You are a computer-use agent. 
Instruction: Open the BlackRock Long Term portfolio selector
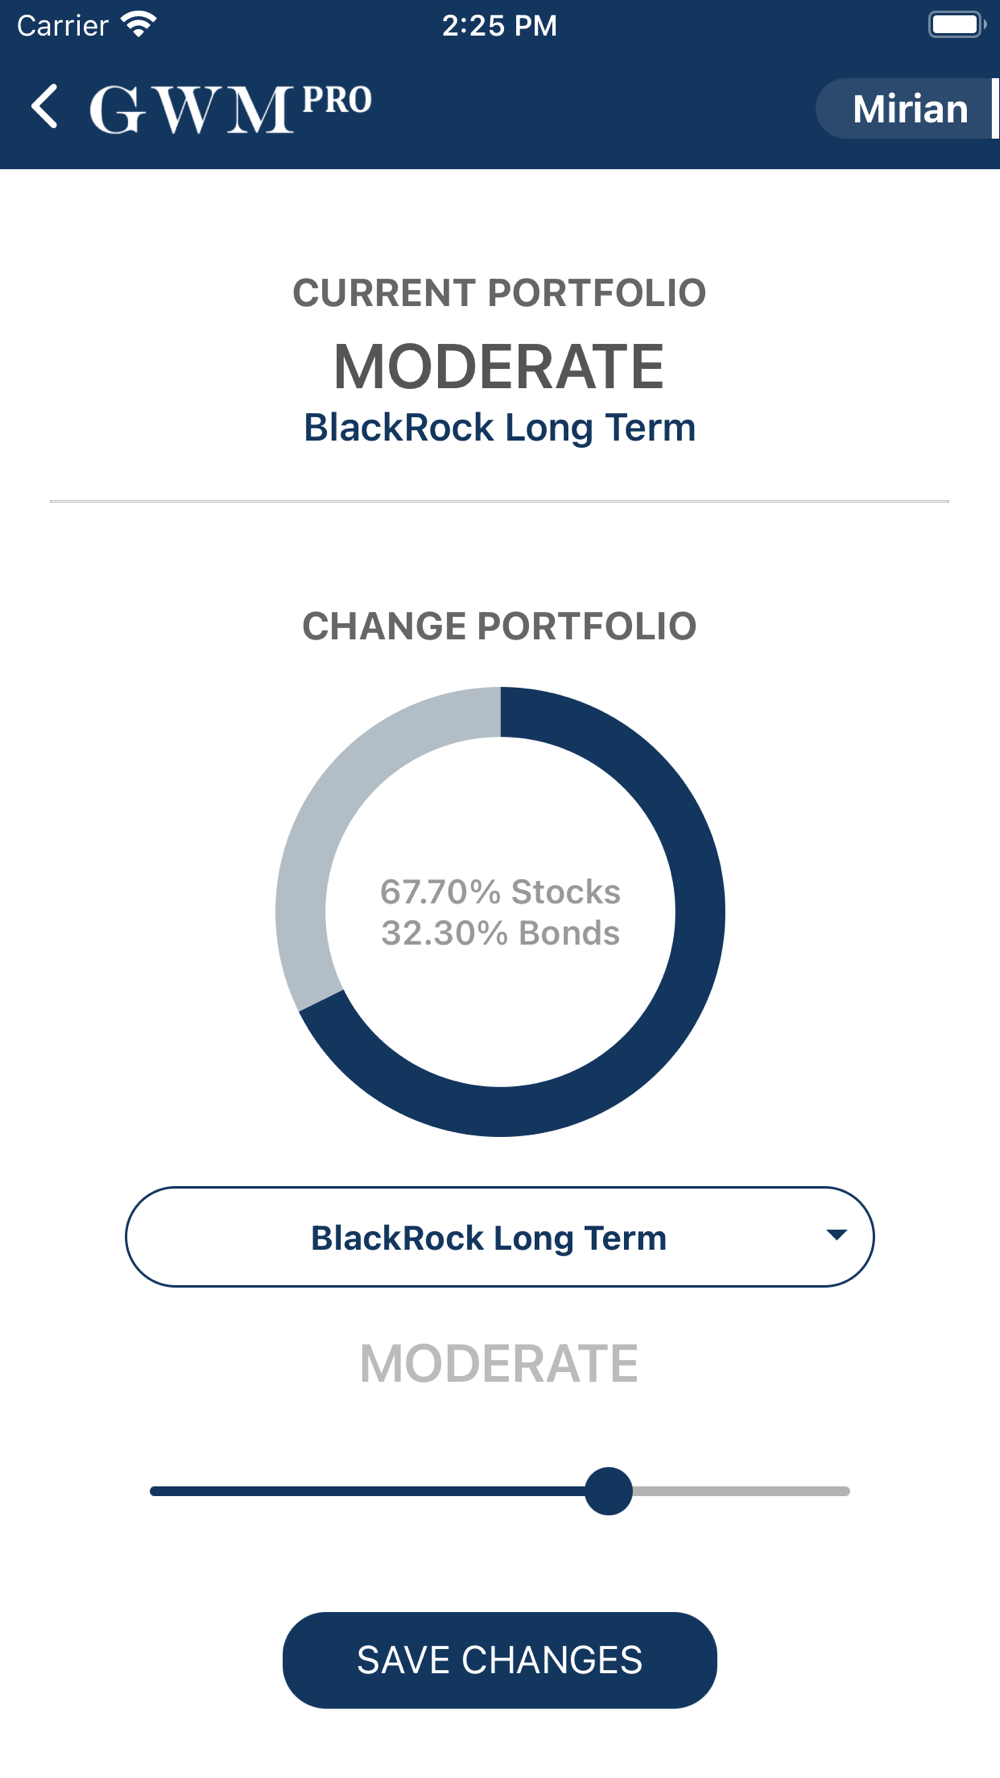click(x=500, y=1237)
